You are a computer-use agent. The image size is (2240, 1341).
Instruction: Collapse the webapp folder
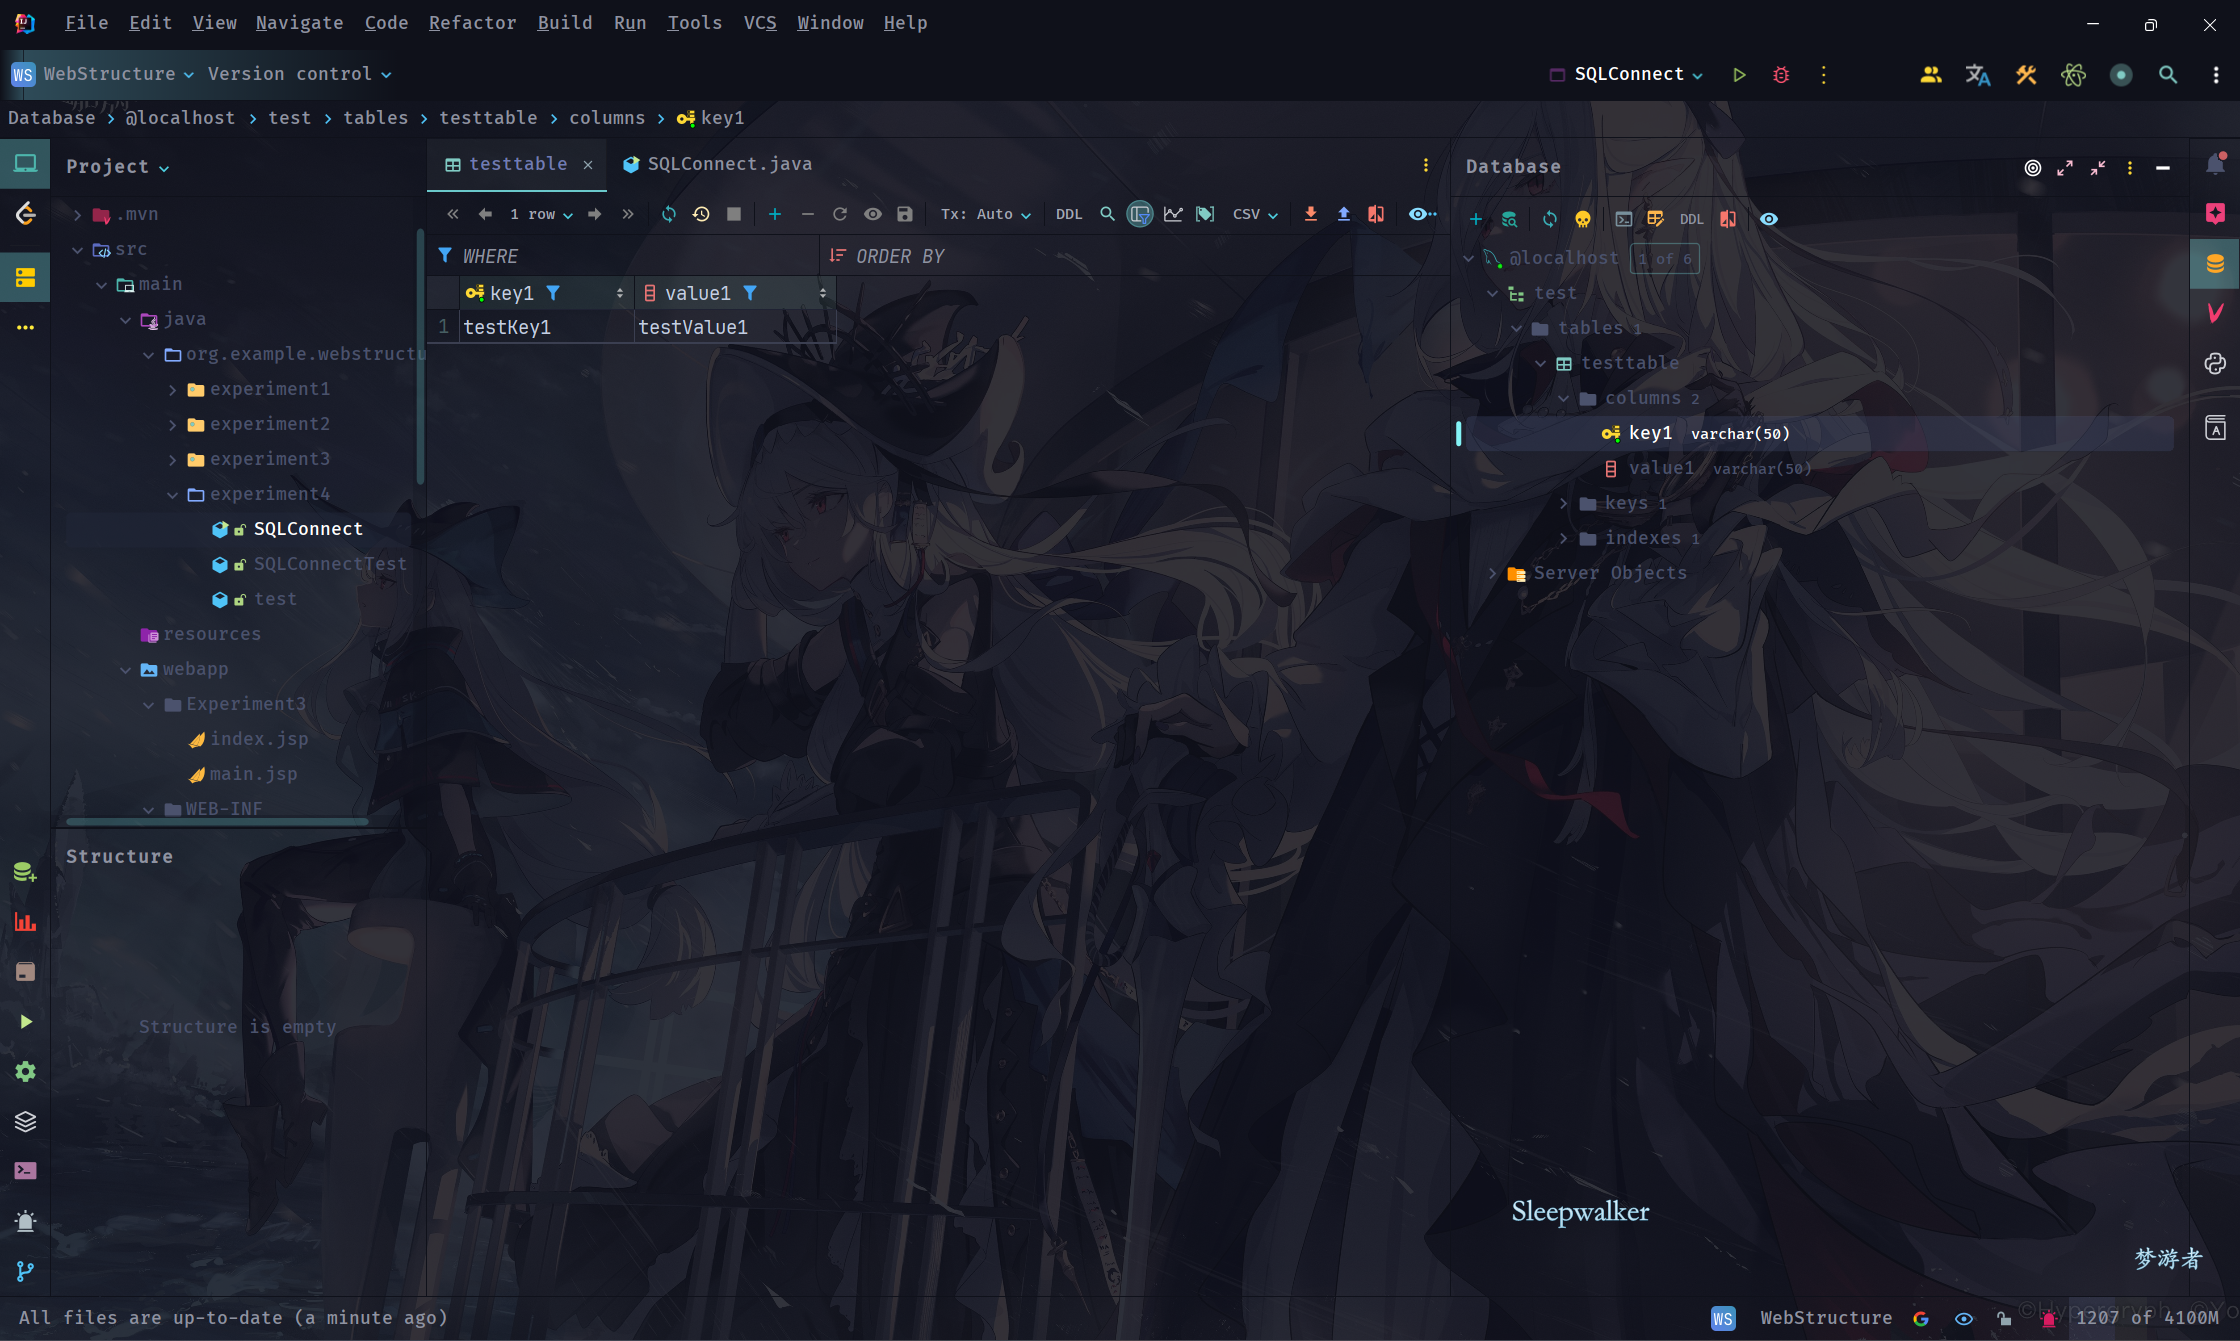[x=125, y=669]
